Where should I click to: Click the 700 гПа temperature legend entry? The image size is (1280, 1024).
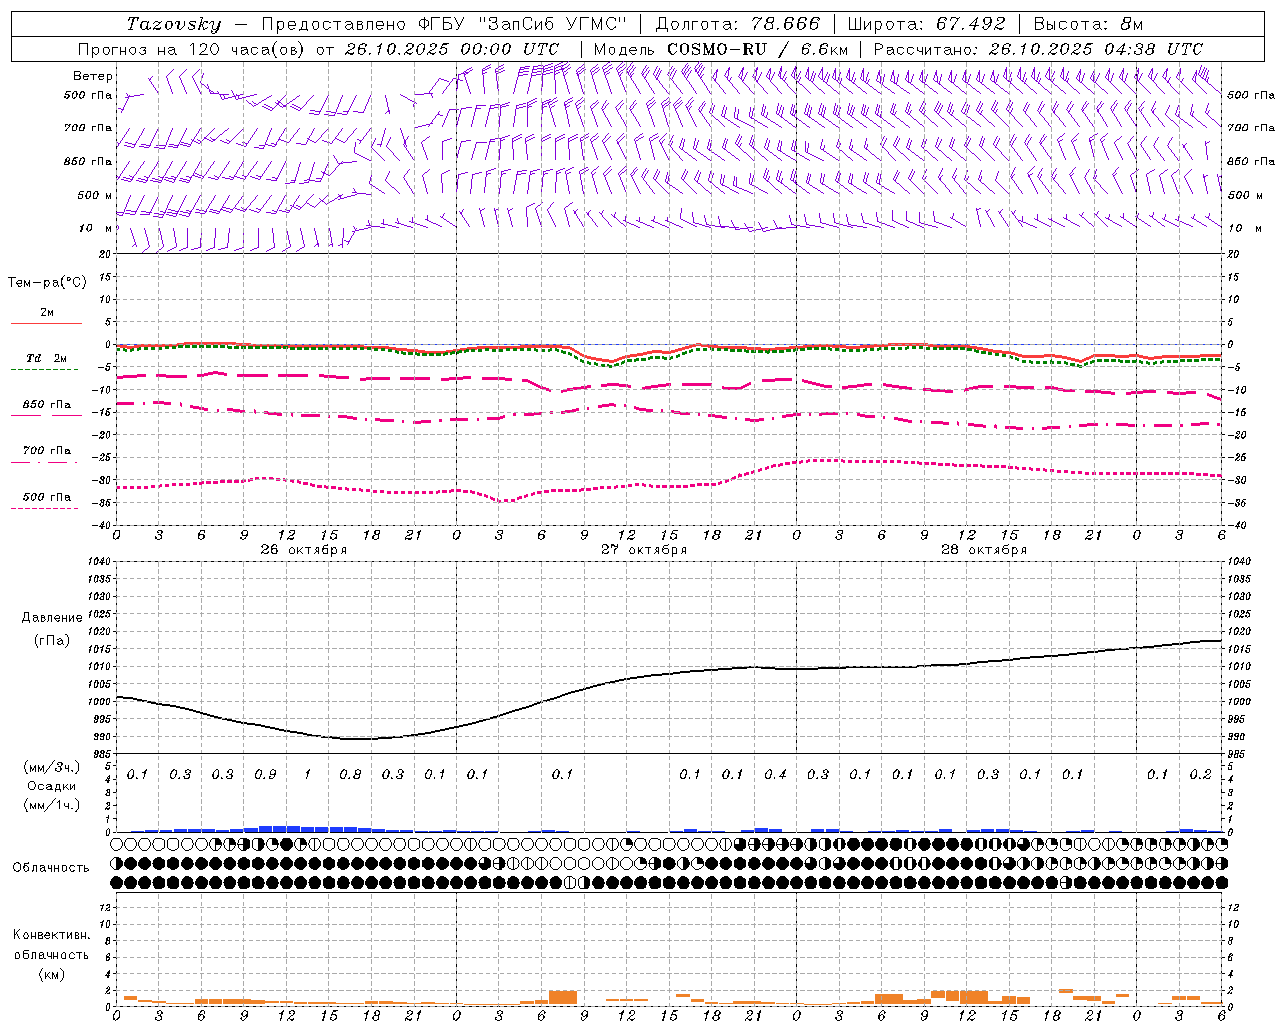coord(46,451)
